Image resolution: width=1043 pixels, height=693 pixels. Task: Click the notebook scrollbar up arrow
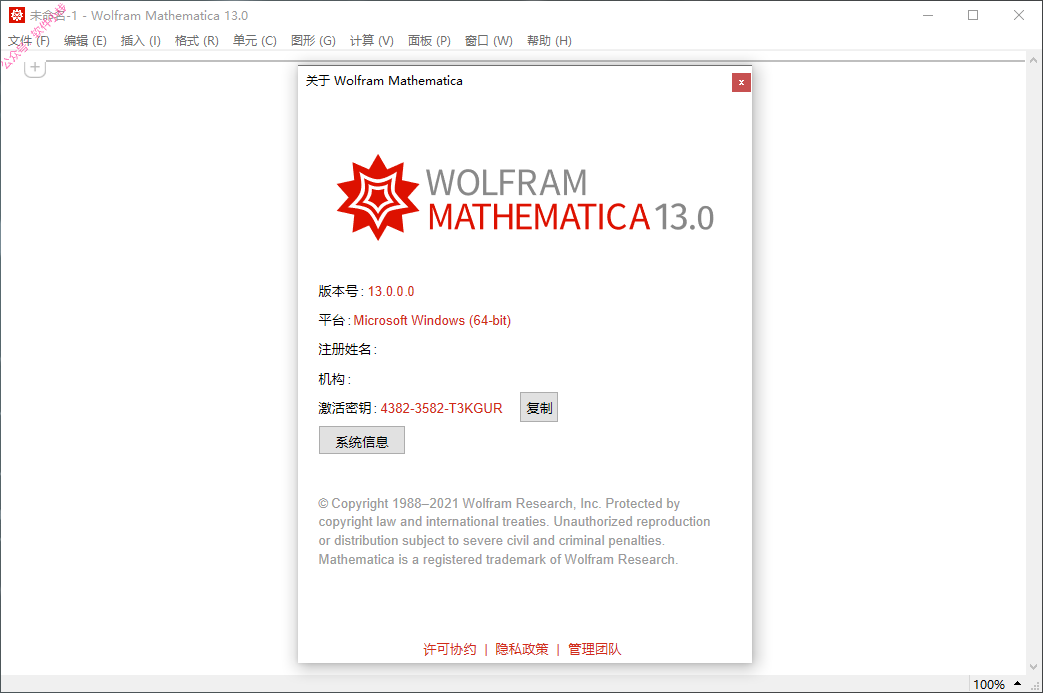(x=1033, y=60)
